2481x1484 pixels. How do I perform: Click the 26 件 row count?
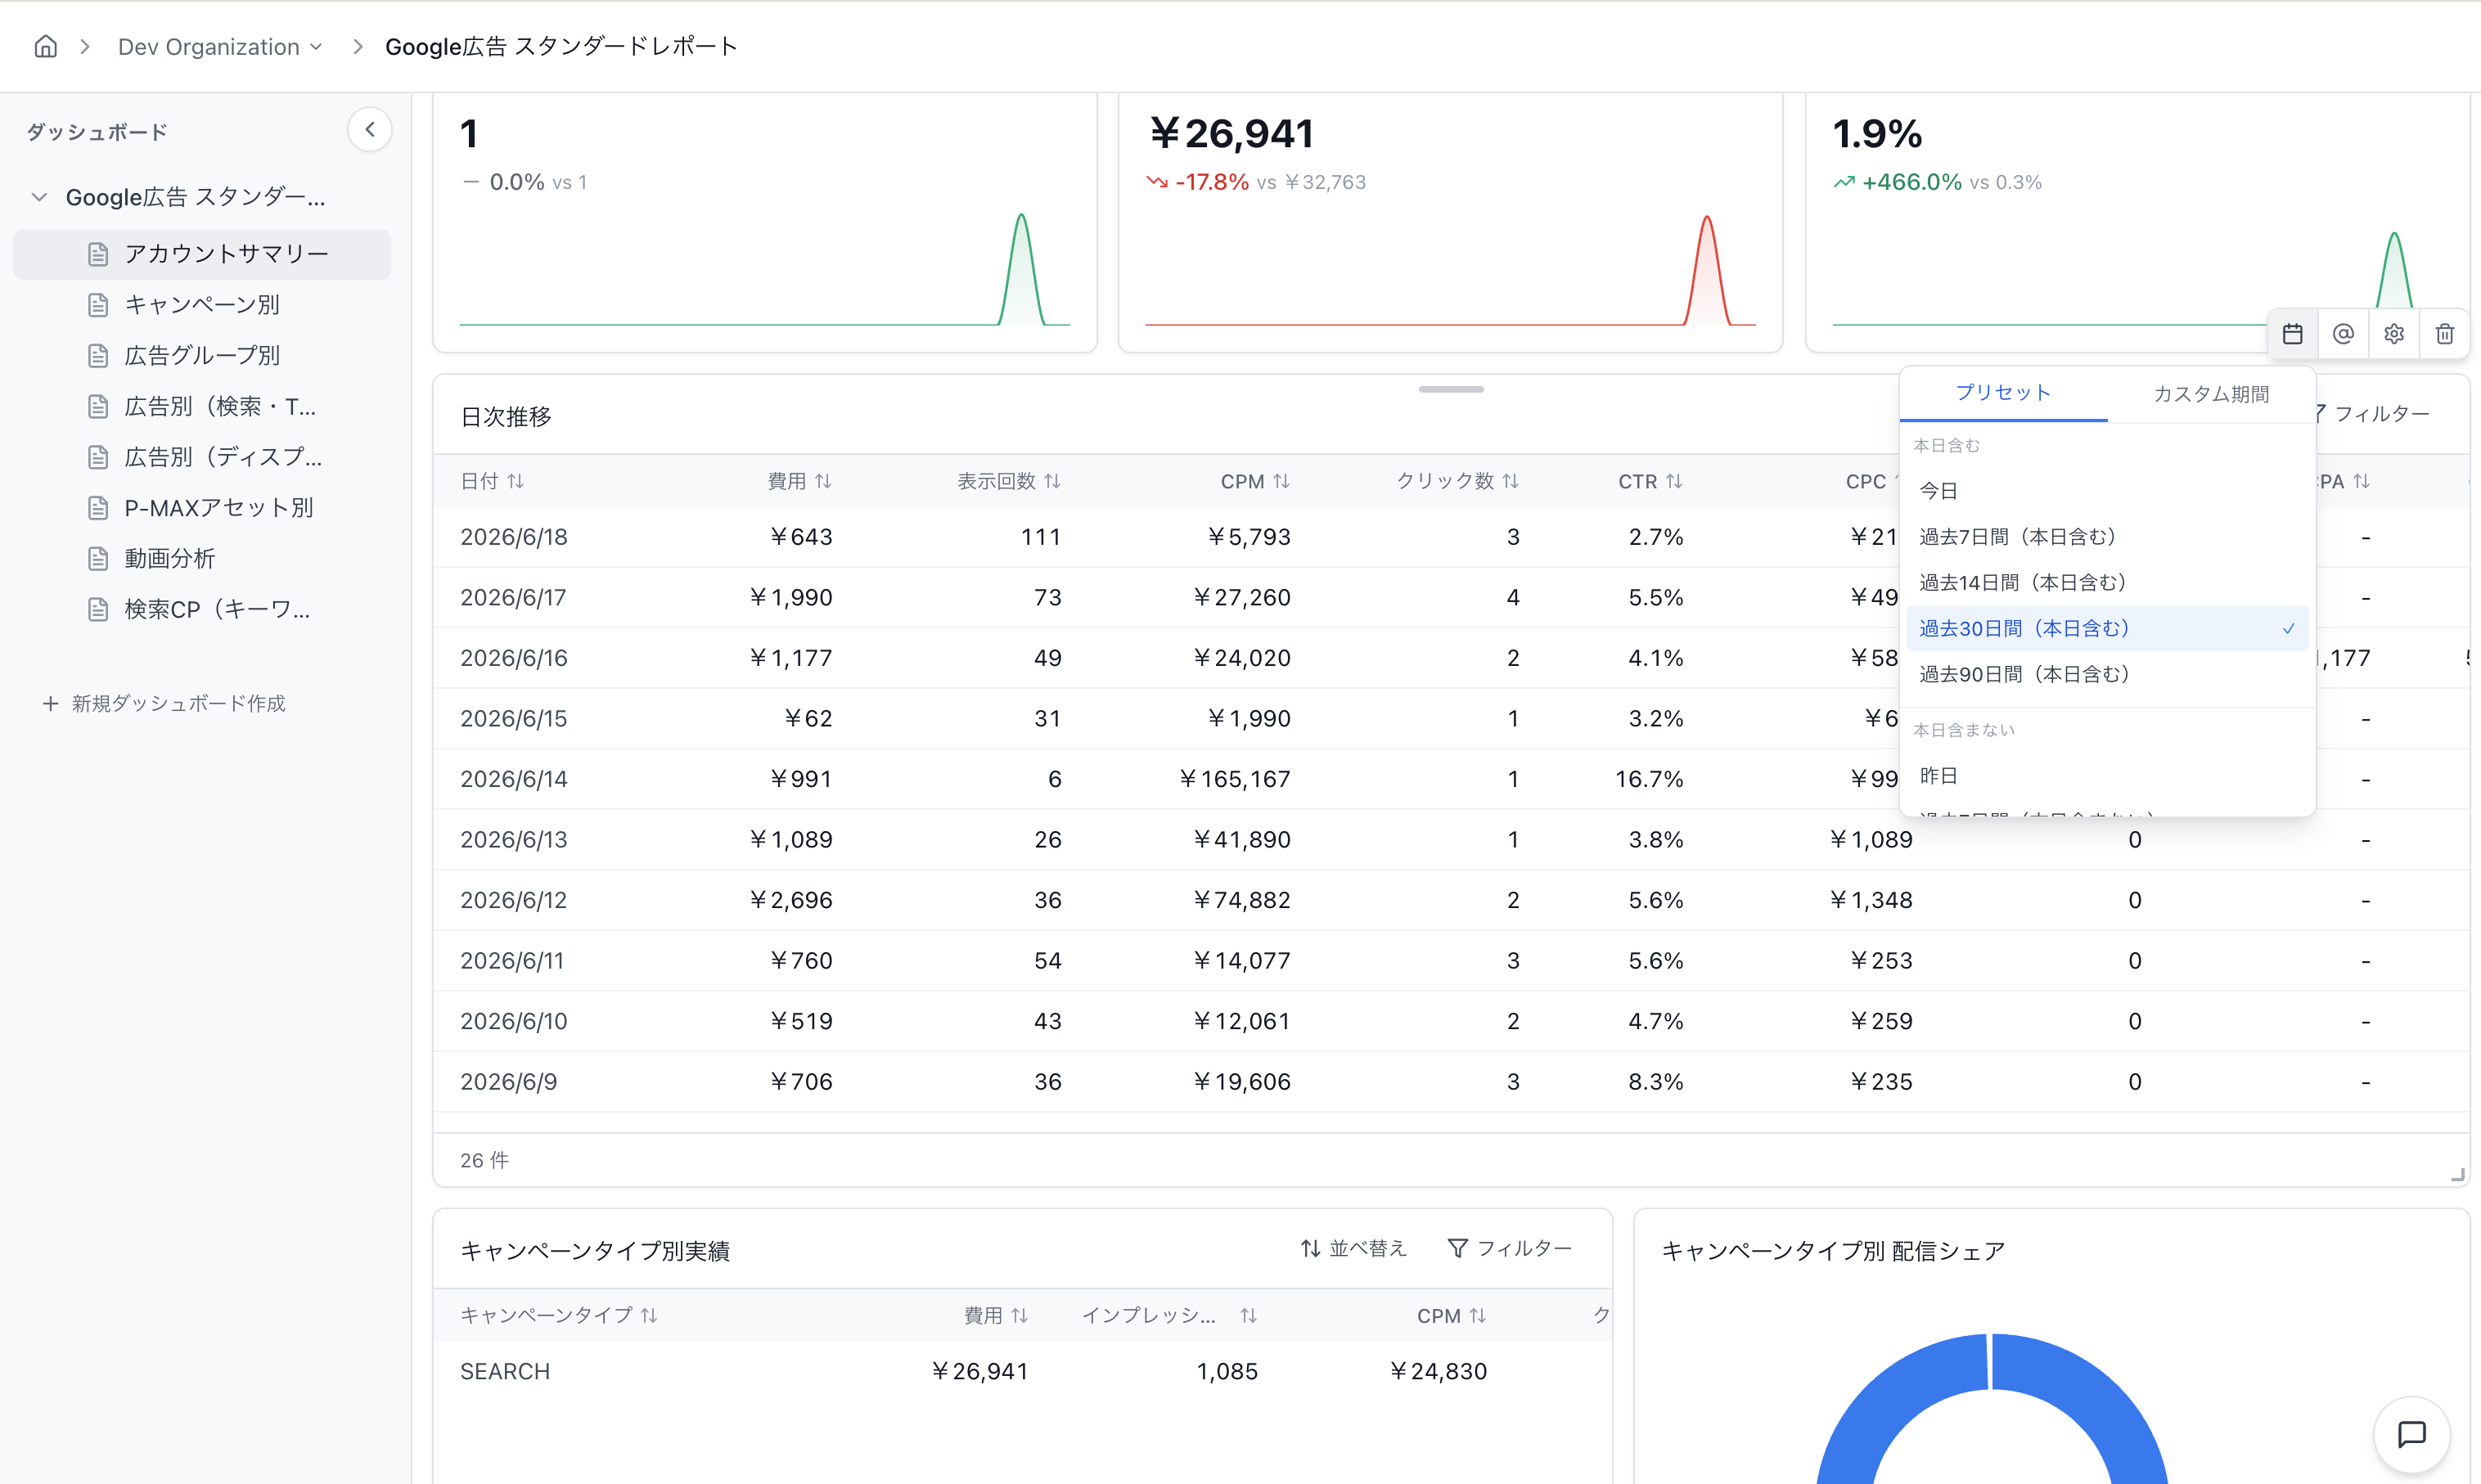click(484, 1161)
